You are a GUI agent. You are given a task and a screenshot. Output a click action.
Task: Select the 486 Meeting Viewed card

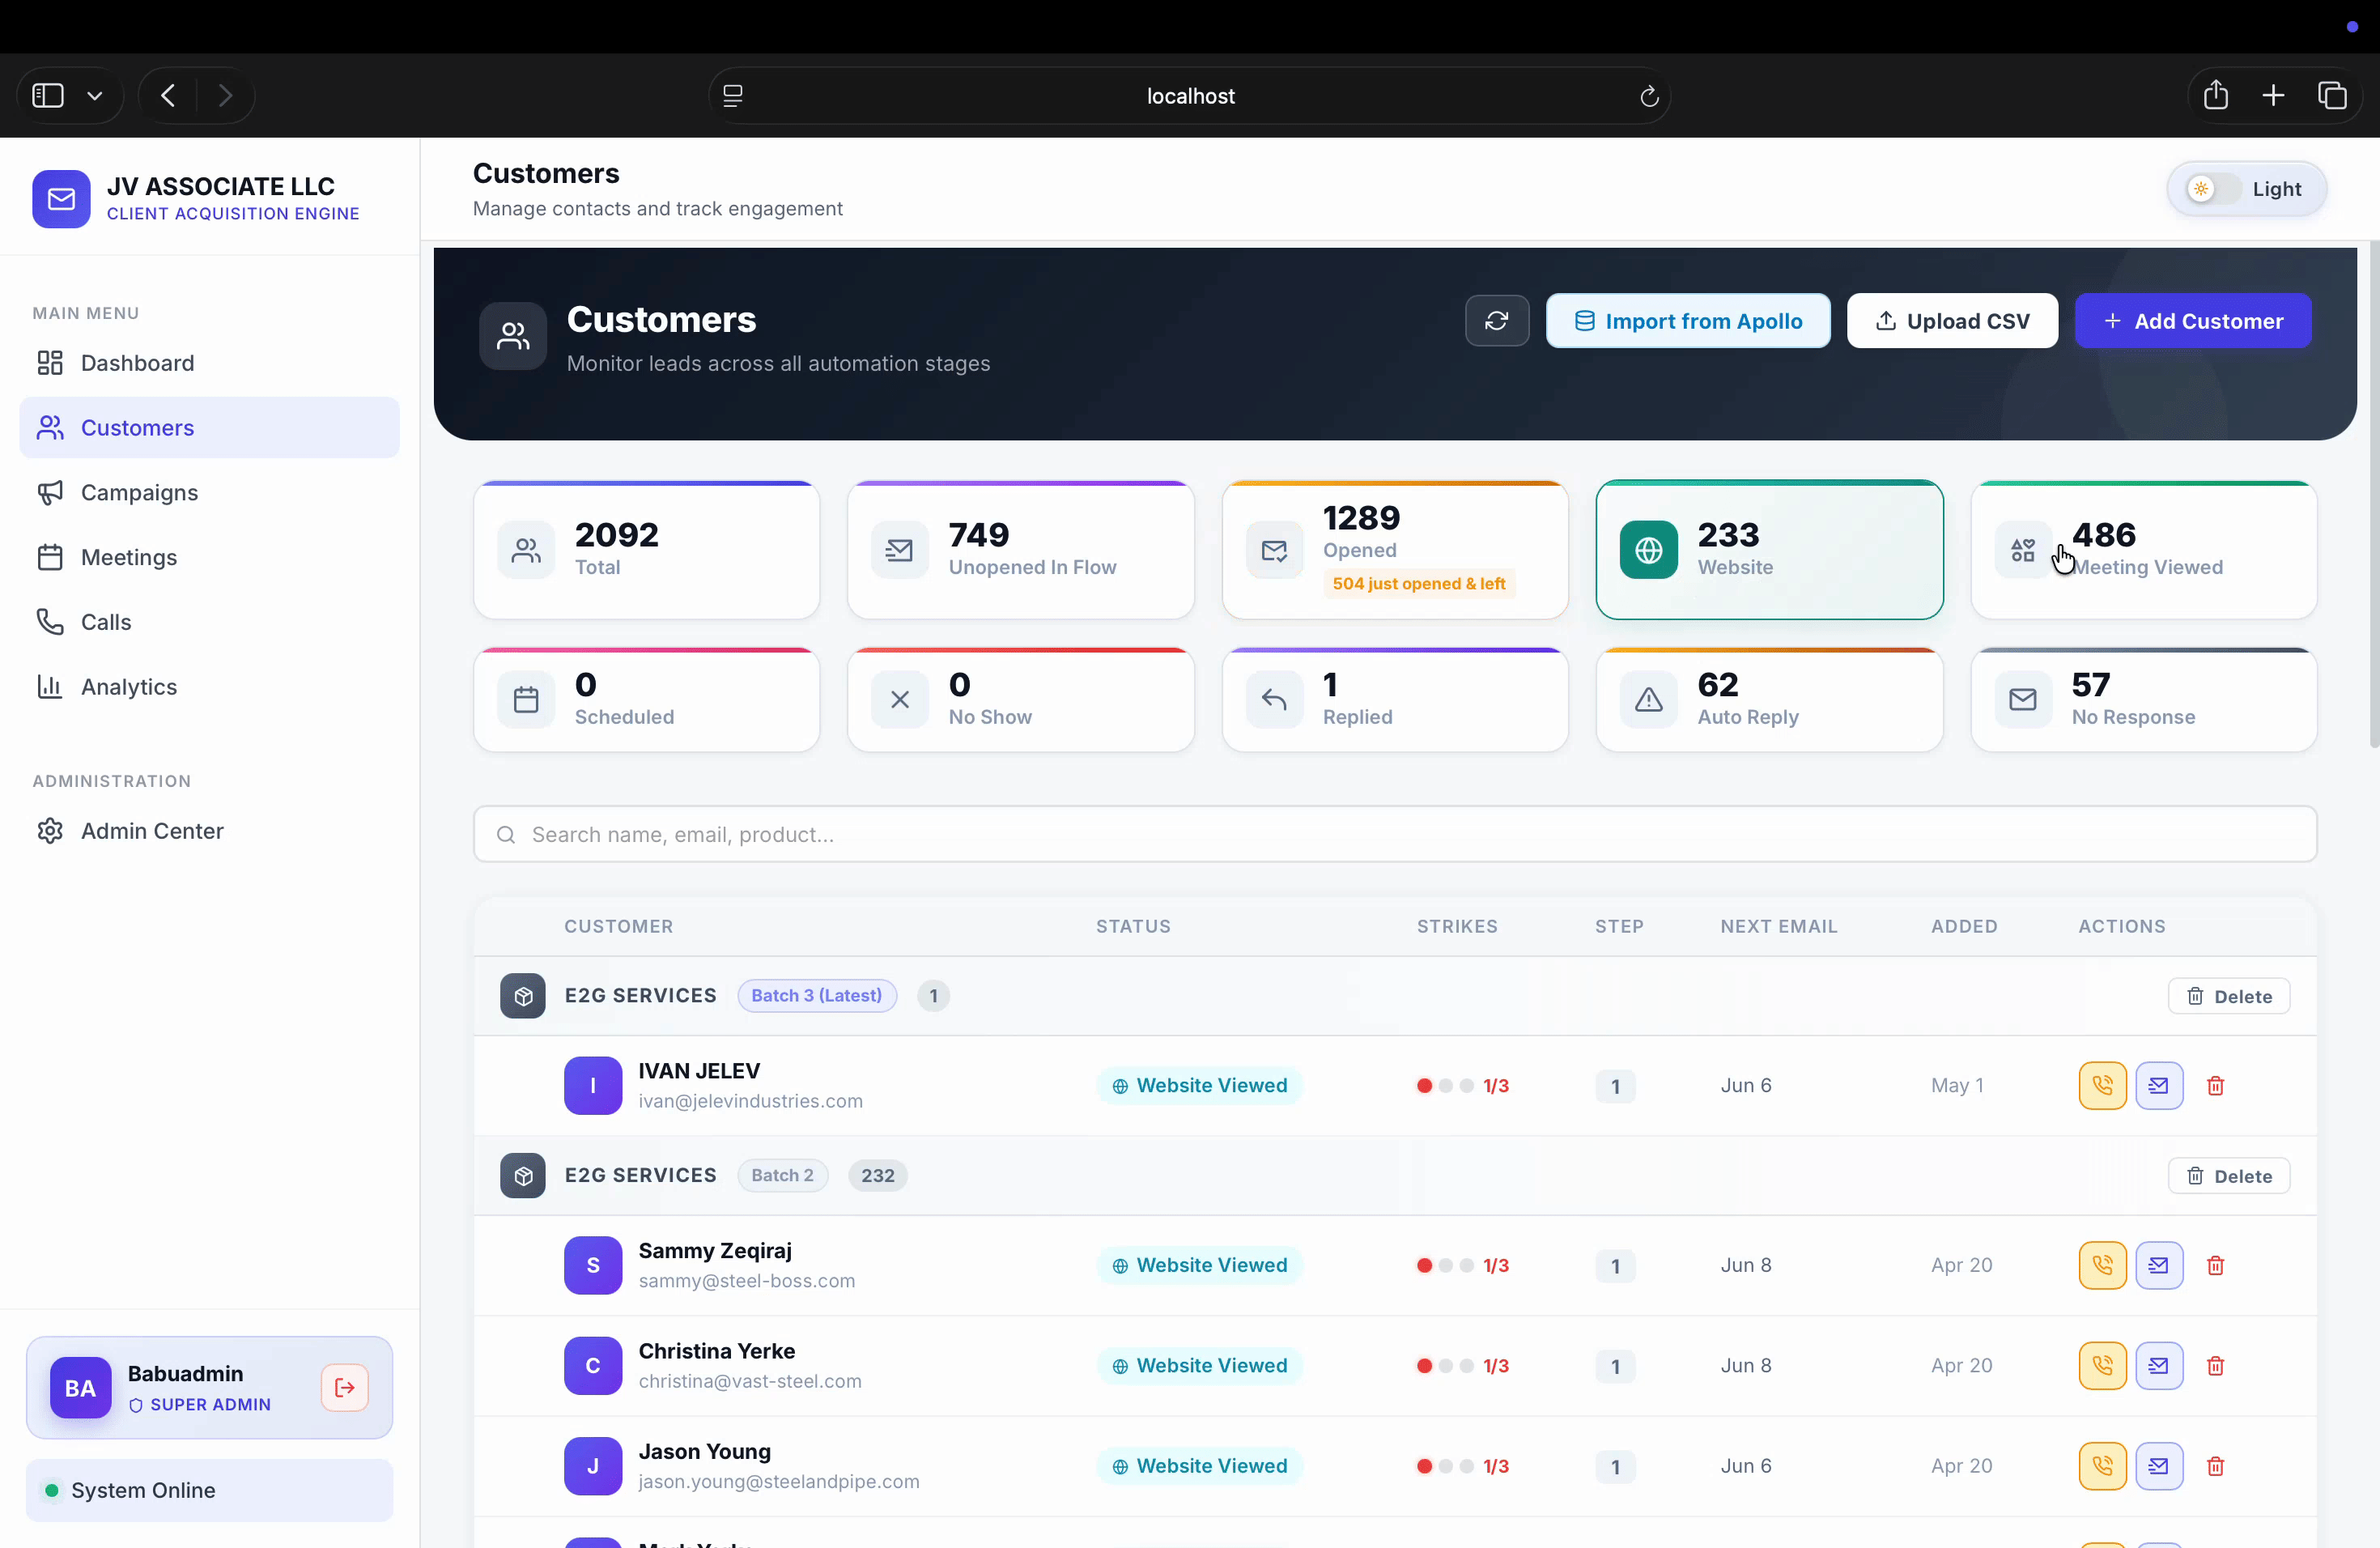pyautogui.click(x=2143, y=550)
